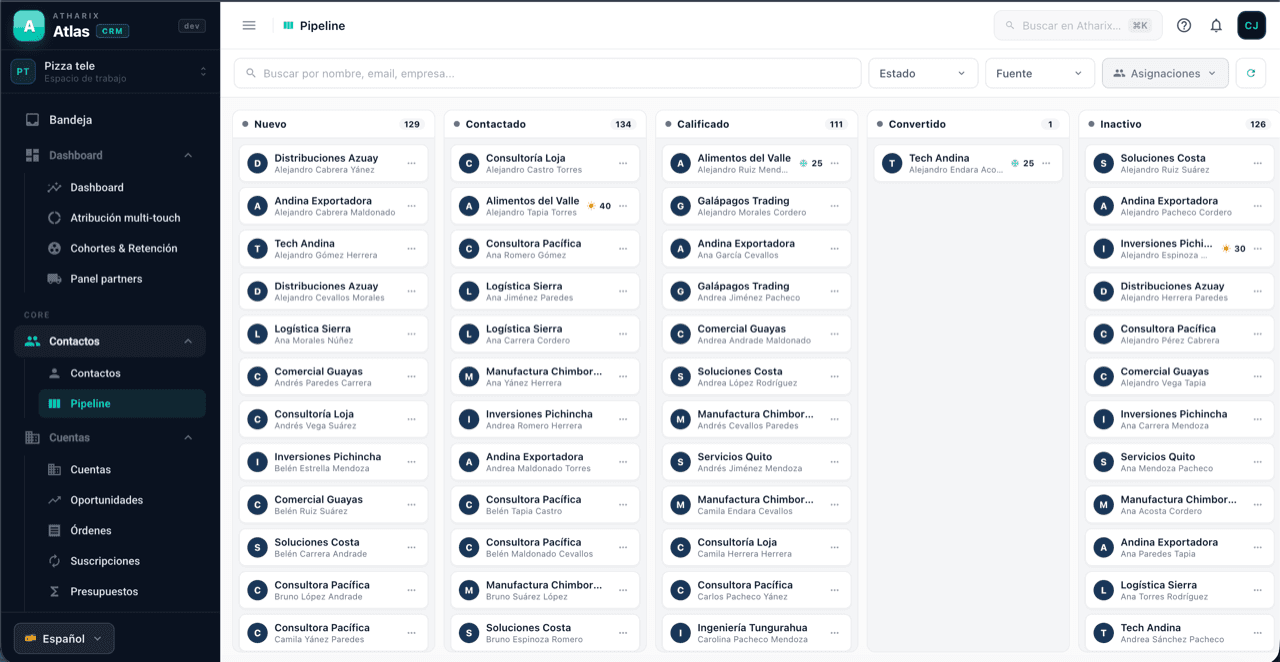Screen dimensions: 1280x662
Task: Open the help question-mark icon
Action: tap(1184, 26)
